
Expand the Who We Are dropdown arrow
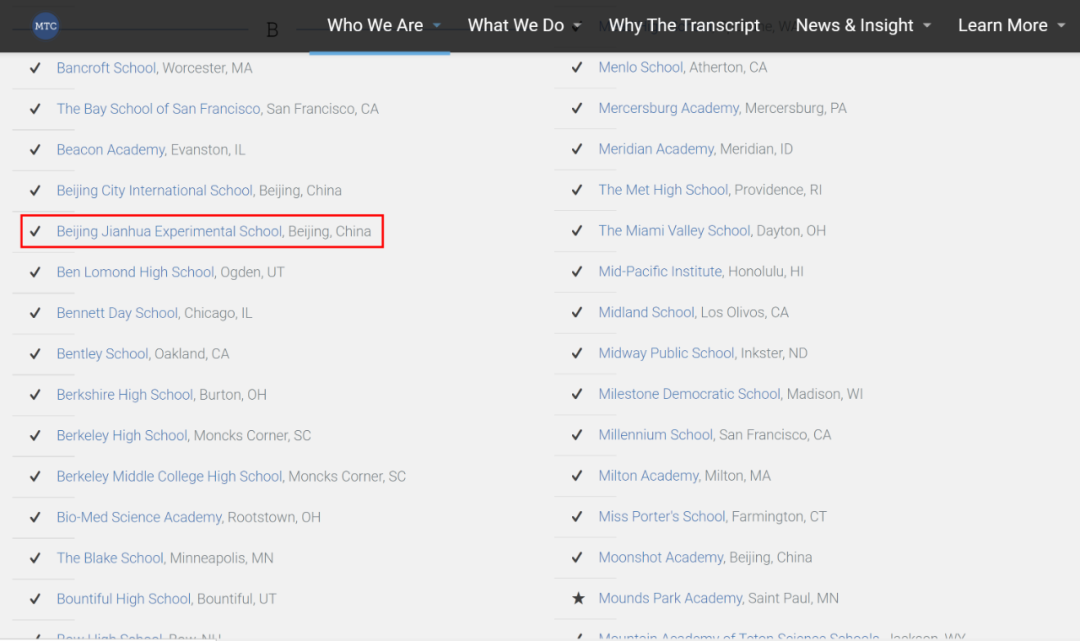point(437,26)
